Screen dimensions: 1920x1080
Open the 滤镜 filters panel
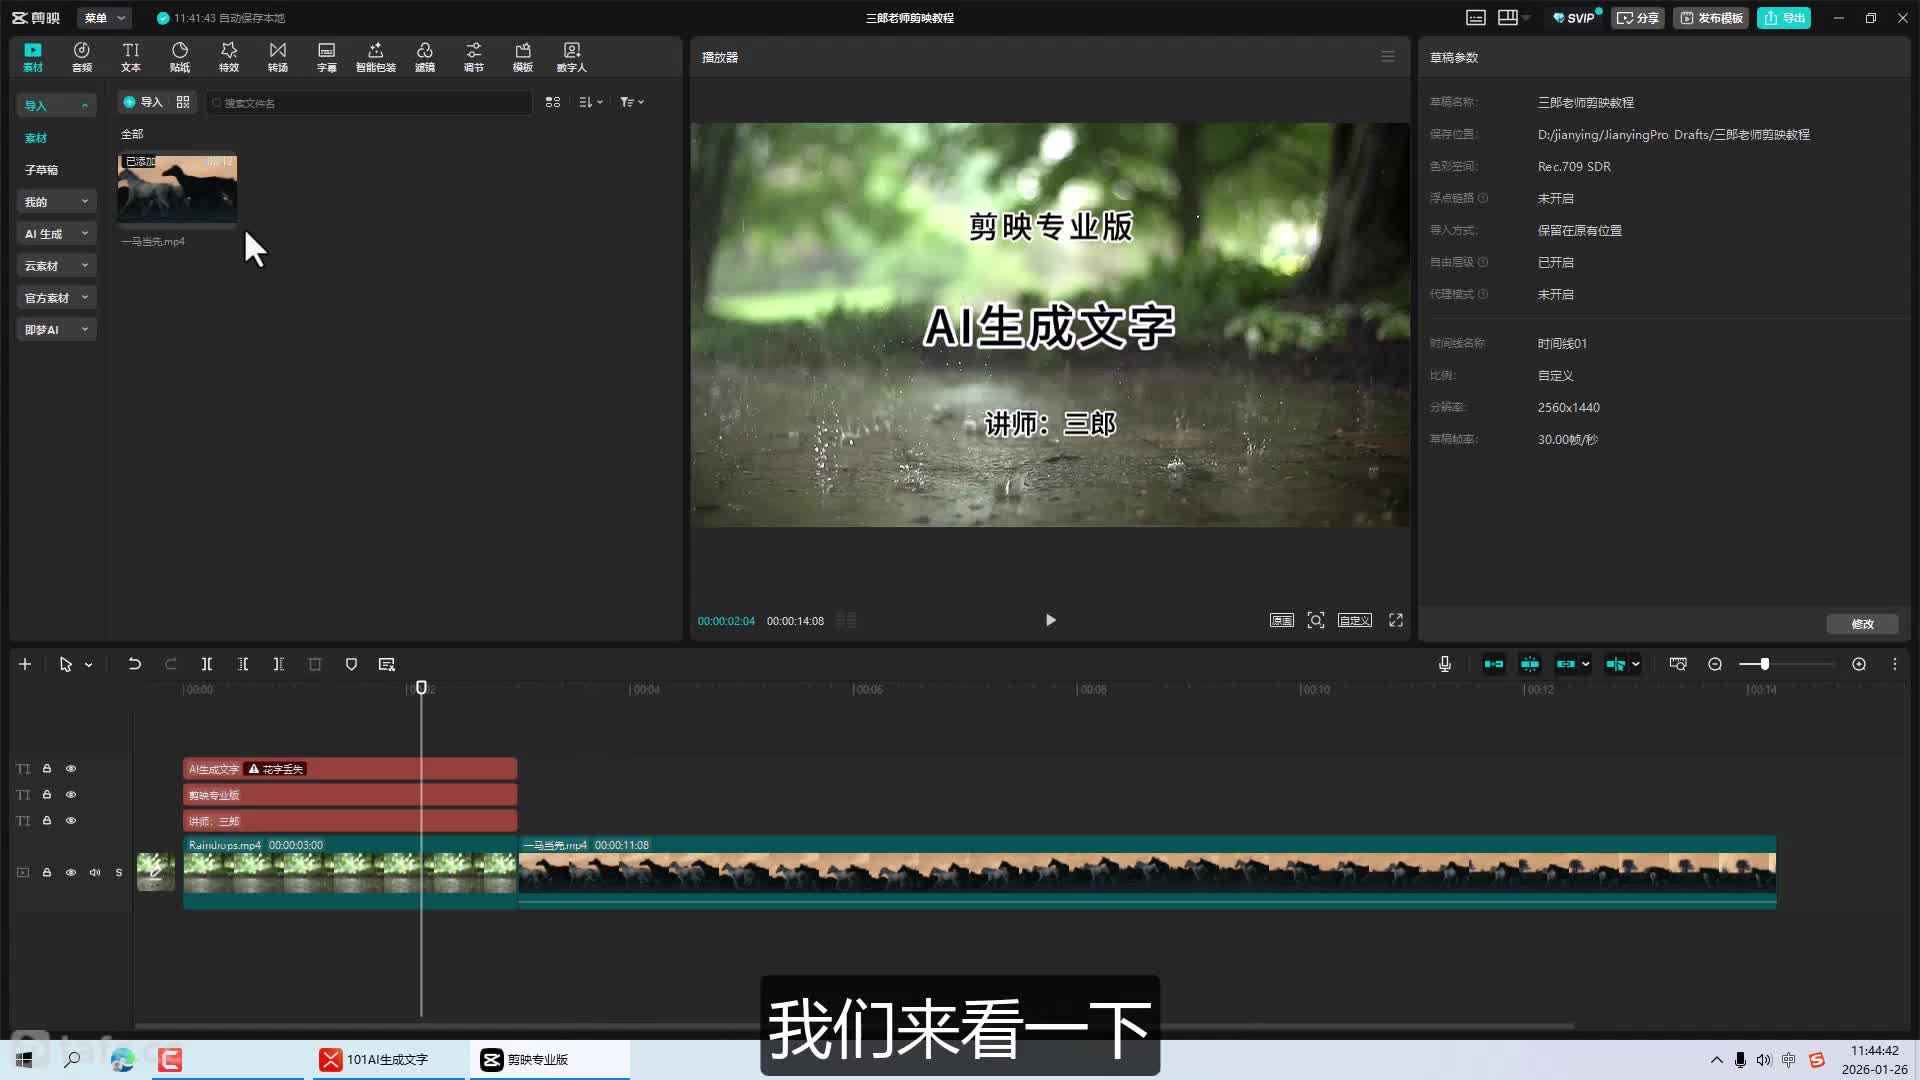[425, 57]
